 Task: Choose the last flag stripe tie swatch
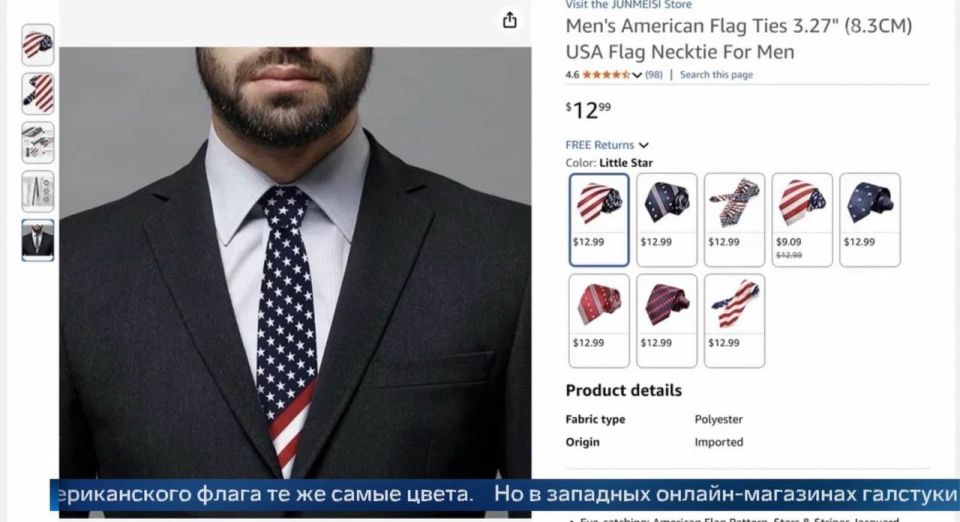coord(734,321)
